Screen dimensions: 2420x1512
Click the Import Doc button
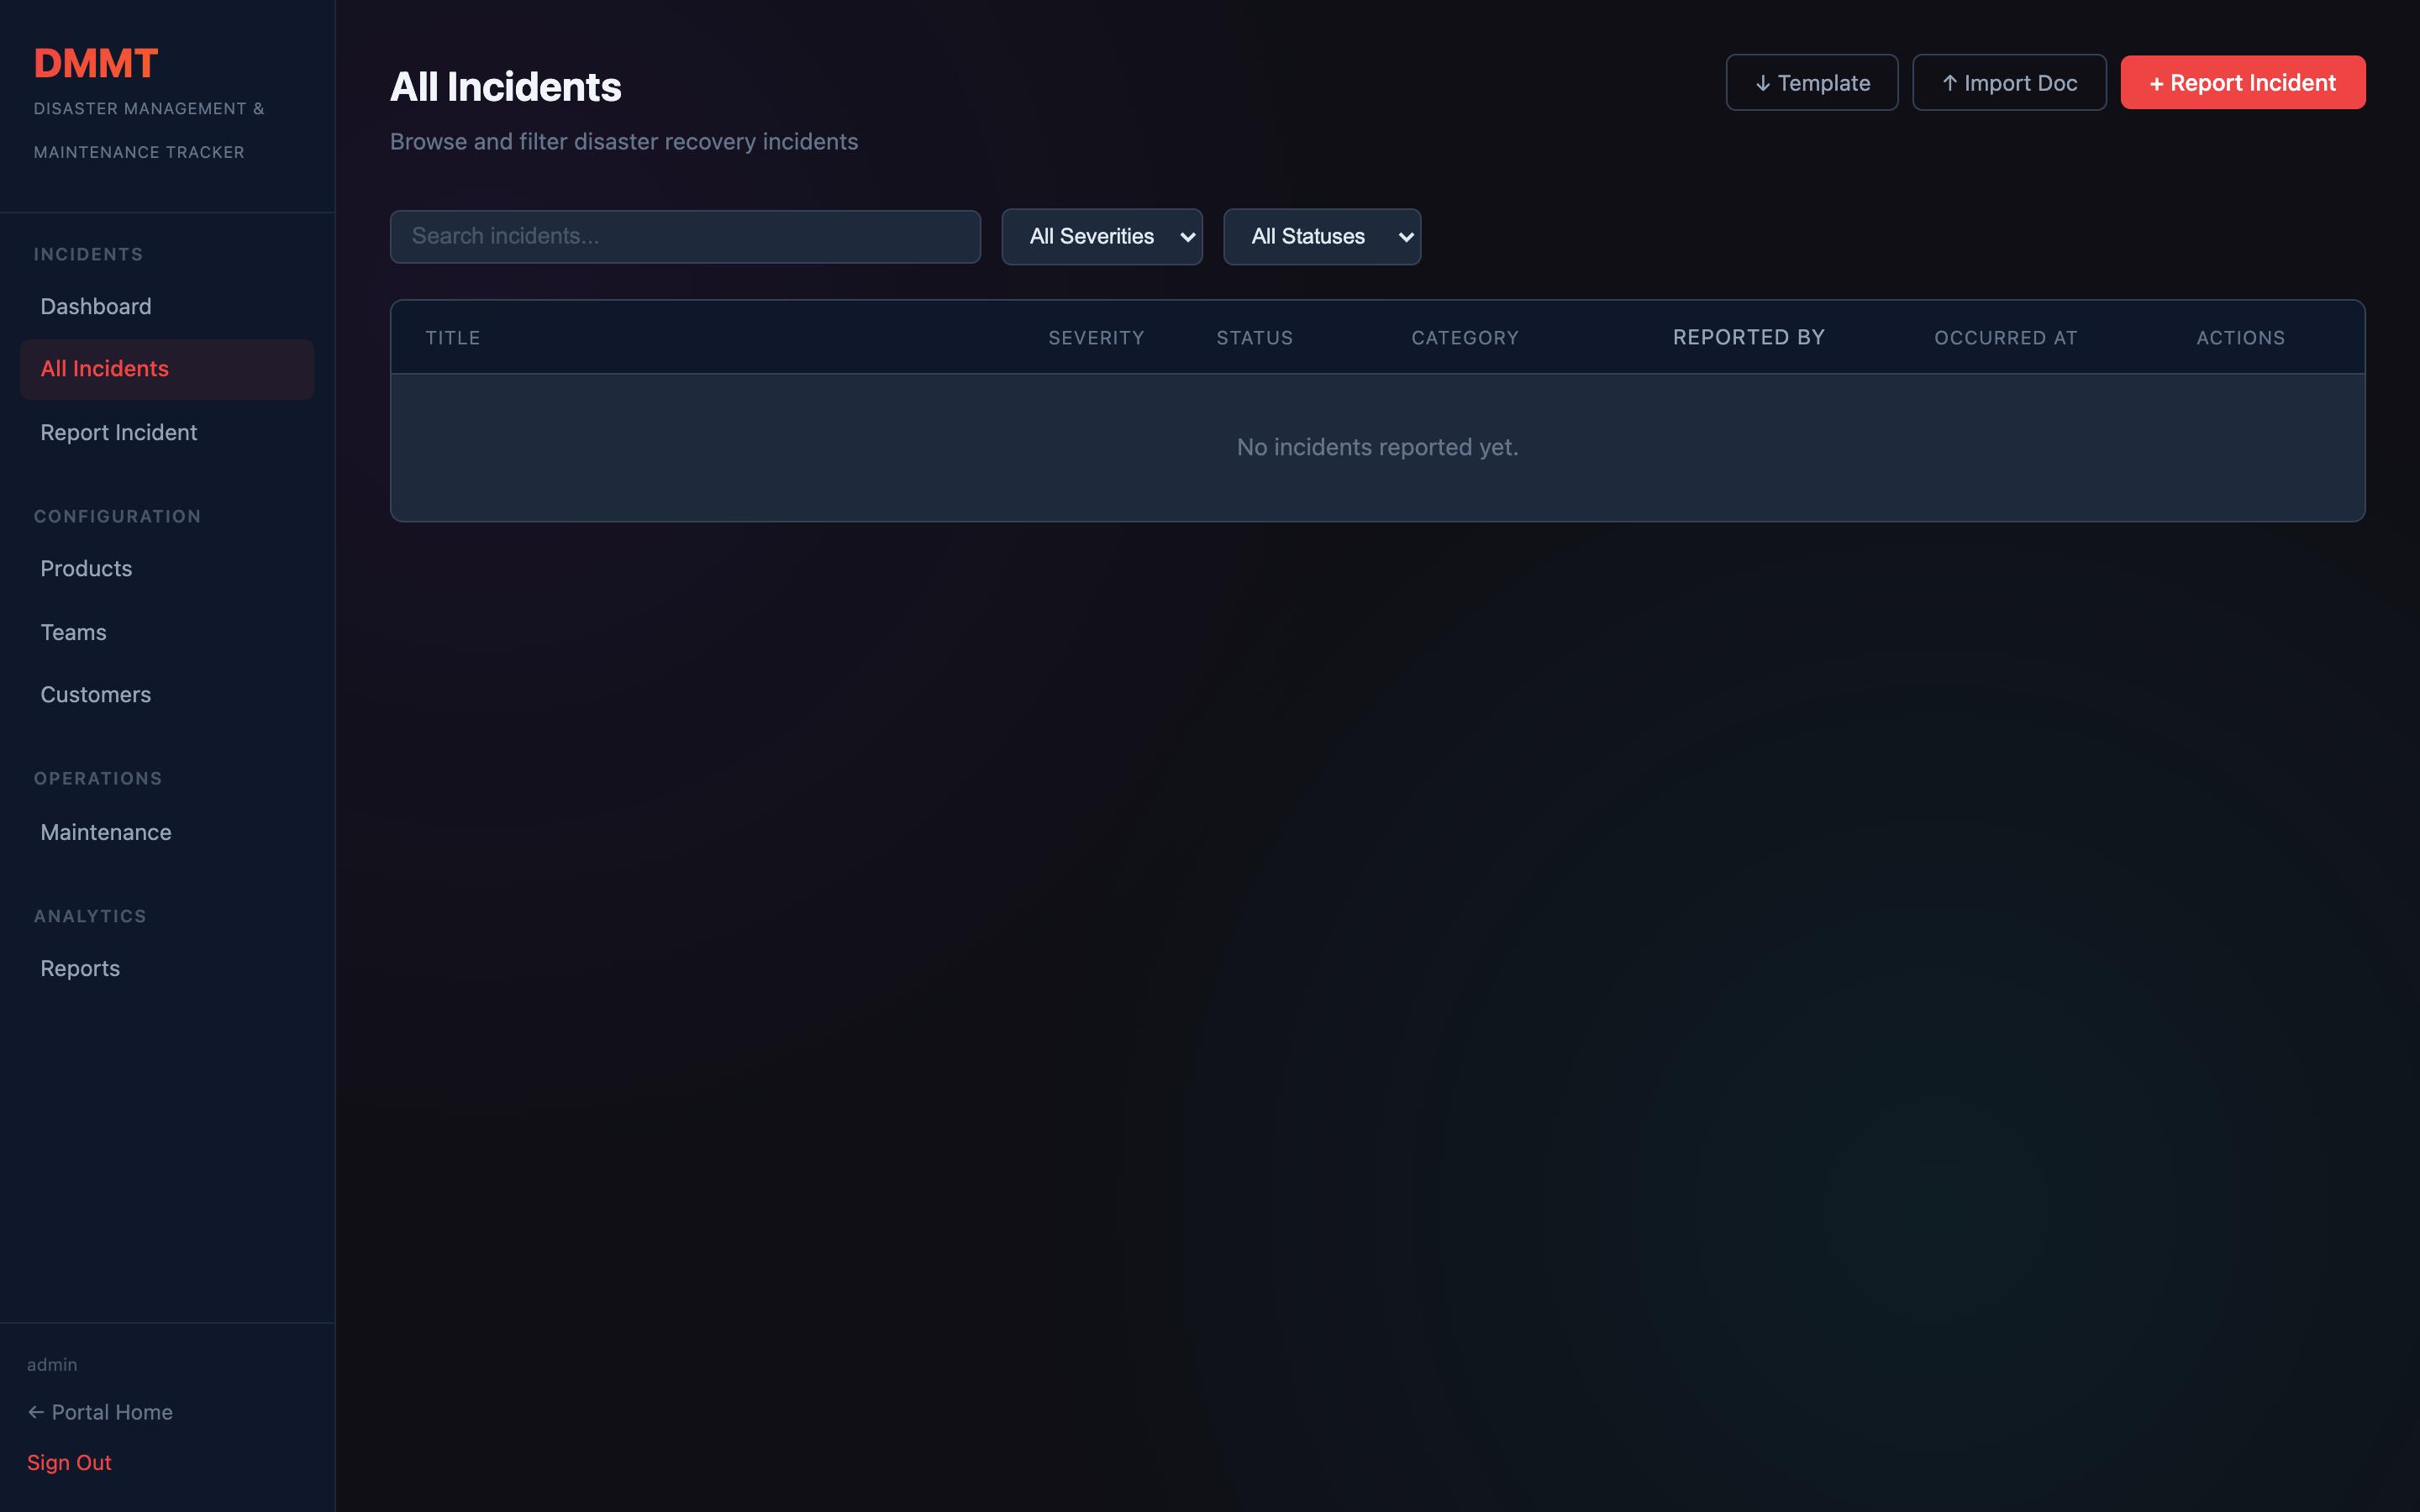(x=2009, y=82)
